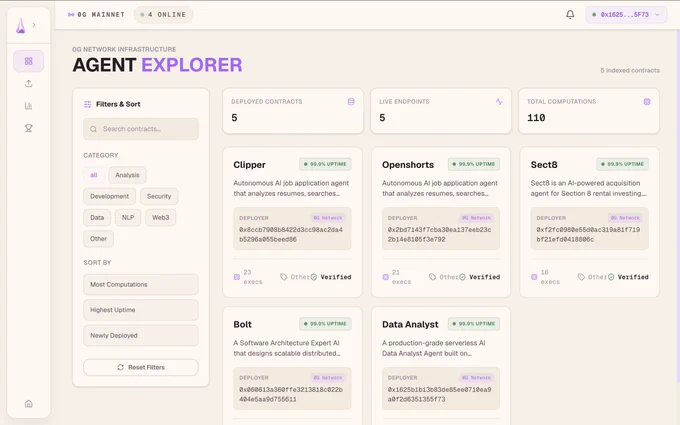The image size is (680, 425).
Task: Toggle the Security category filter
Action: 159,196
